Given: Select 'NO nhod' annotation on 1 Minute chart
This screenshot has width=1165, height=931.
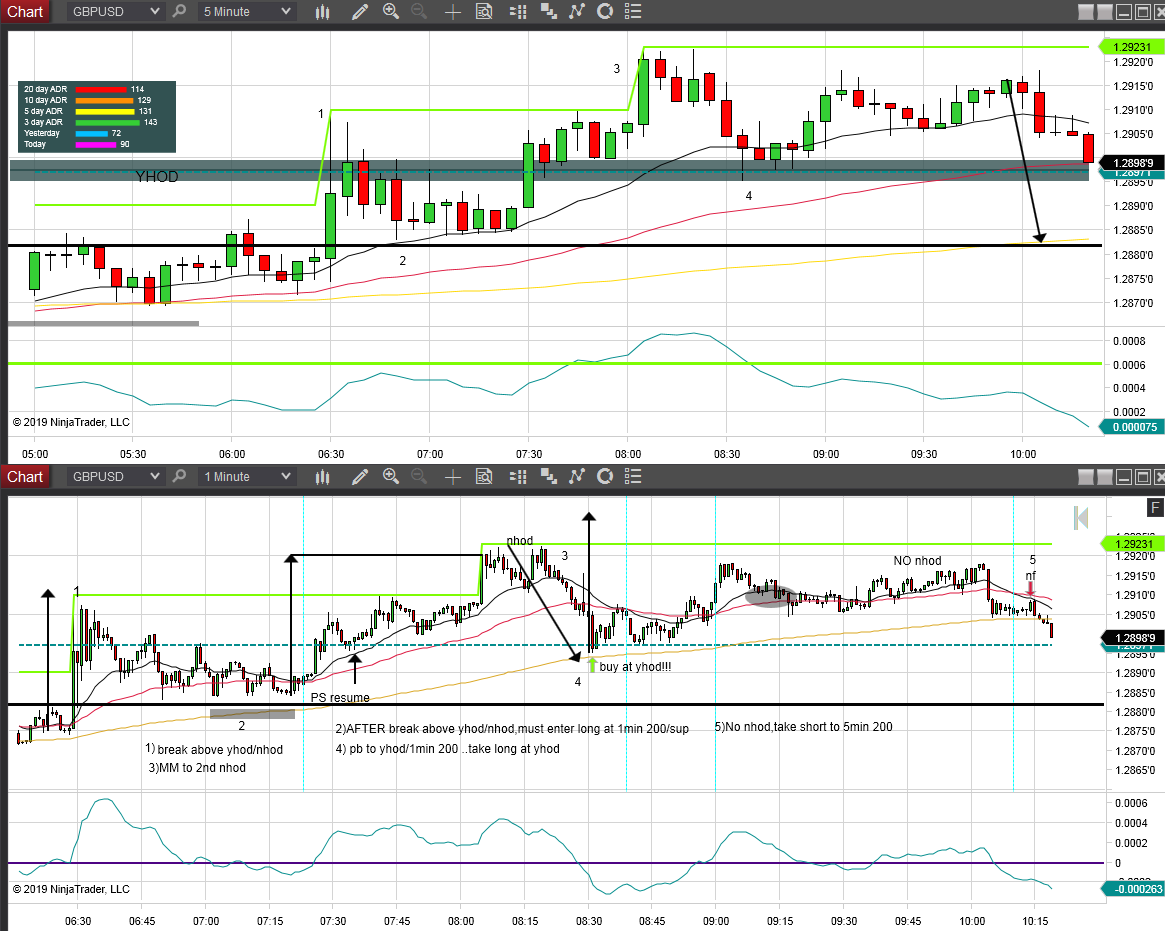Looking at the screenshot, I should [918, 560].
